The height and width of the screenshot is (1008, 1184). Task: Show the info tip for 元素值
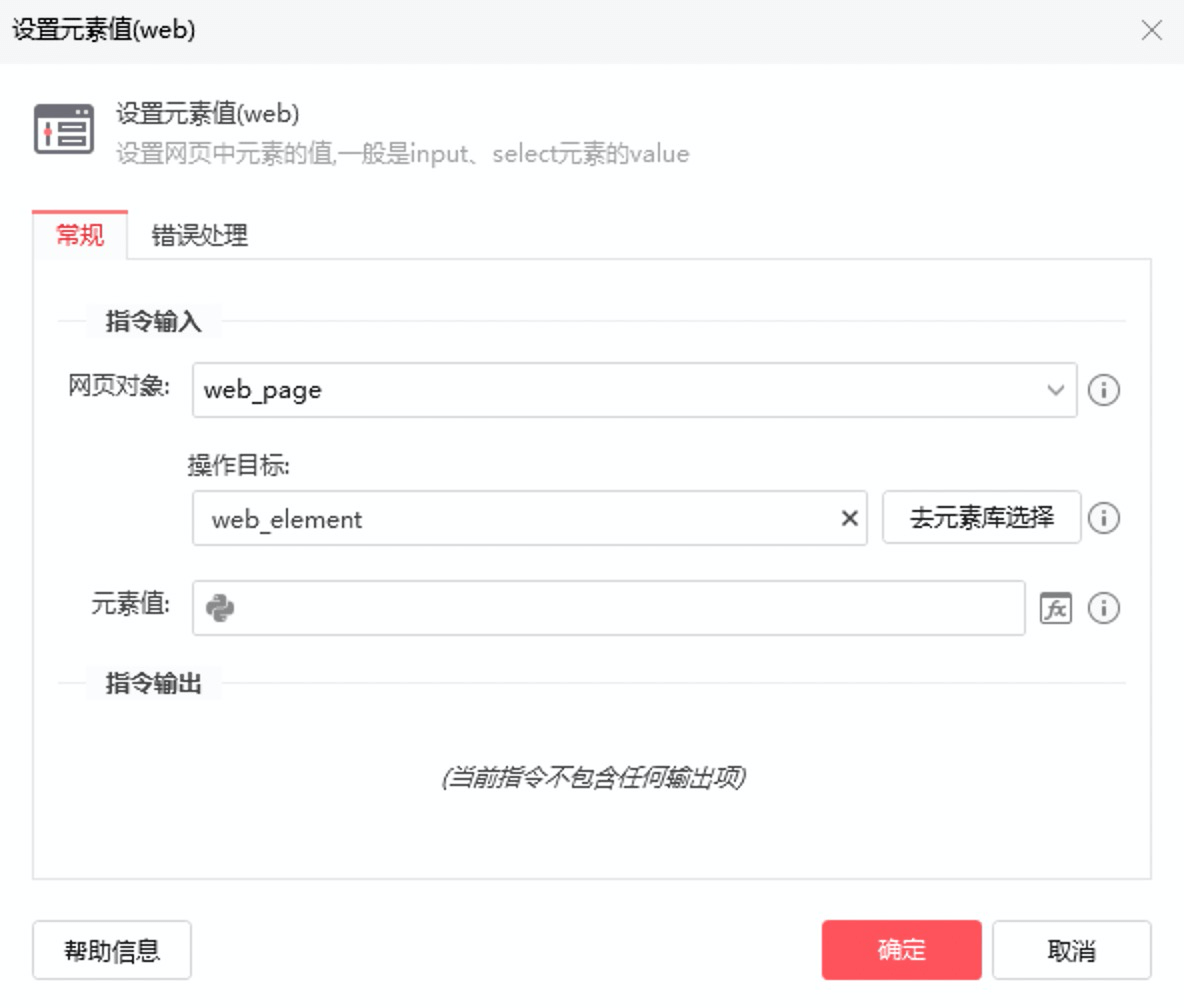pyautogui.click(x=1103, y=608)
